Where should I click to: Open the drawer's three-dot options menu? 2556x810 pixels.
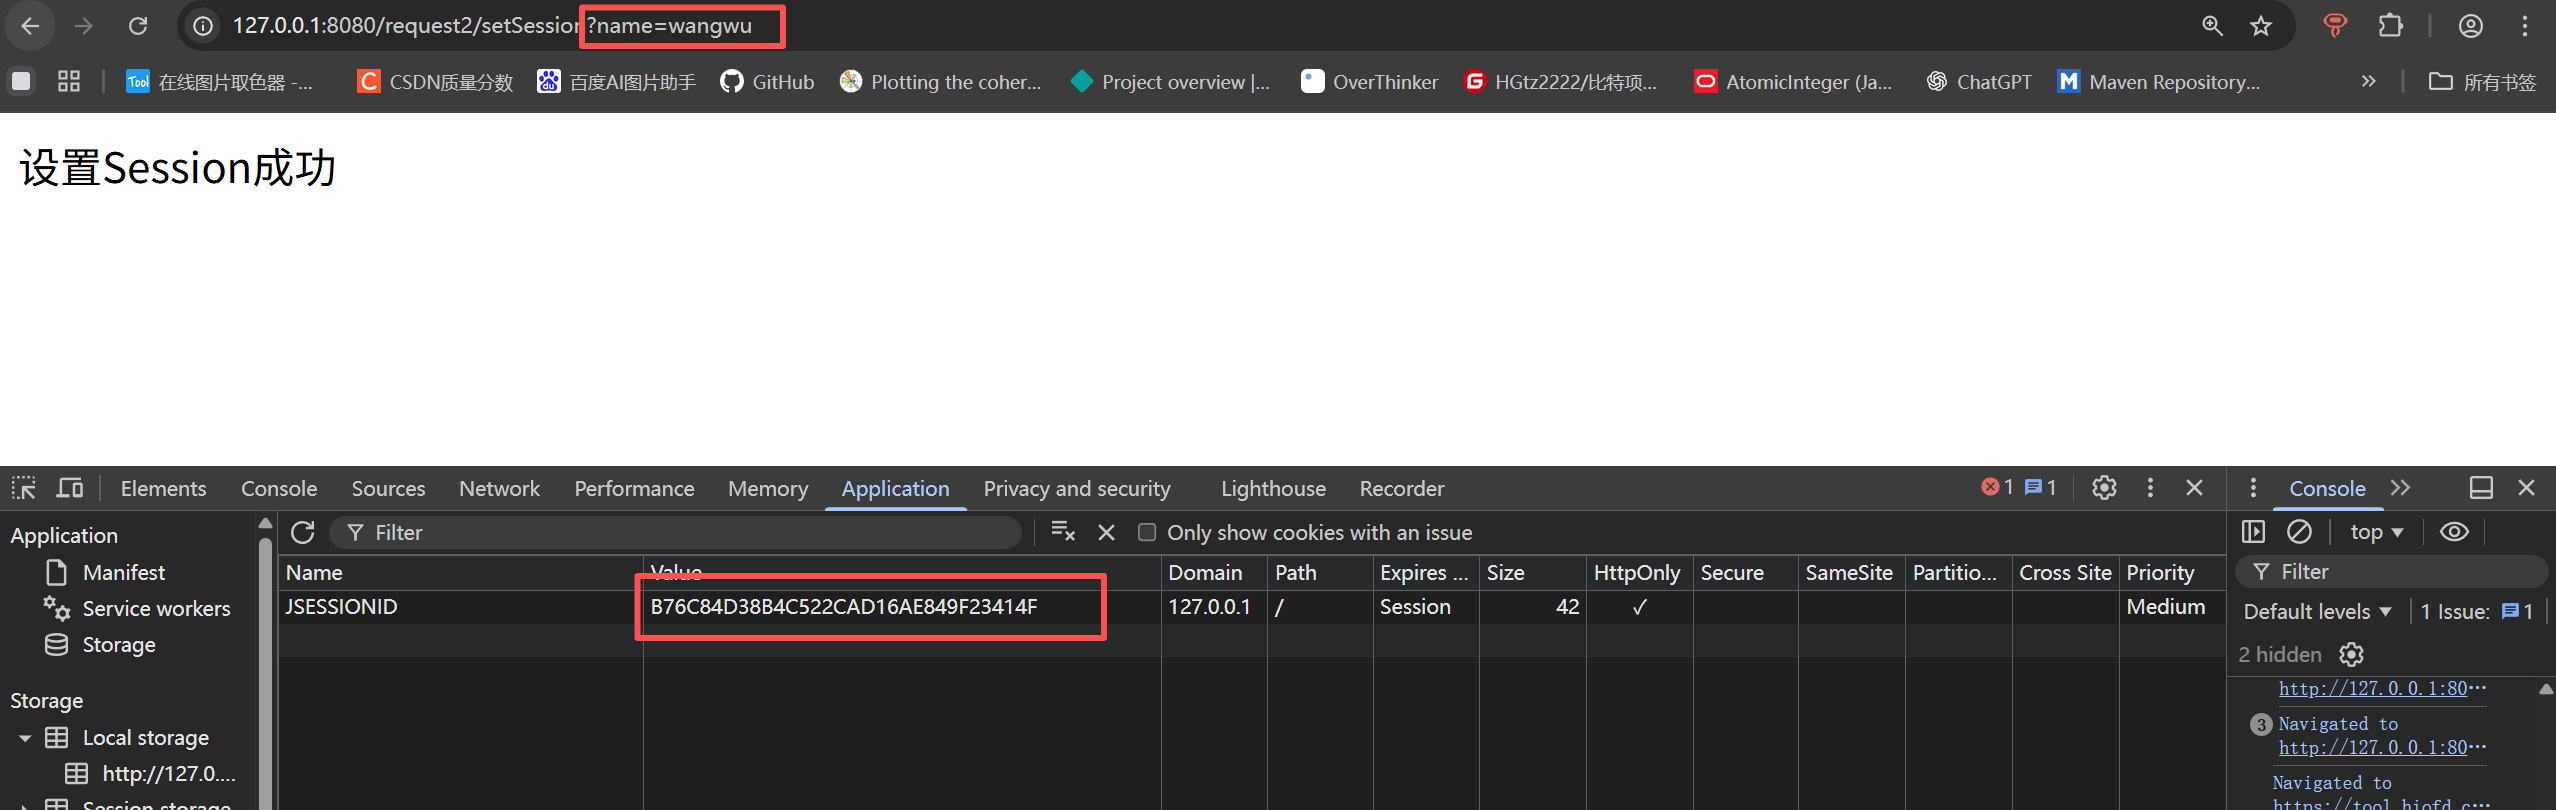pyautogui.click(x=2253, y=488)
